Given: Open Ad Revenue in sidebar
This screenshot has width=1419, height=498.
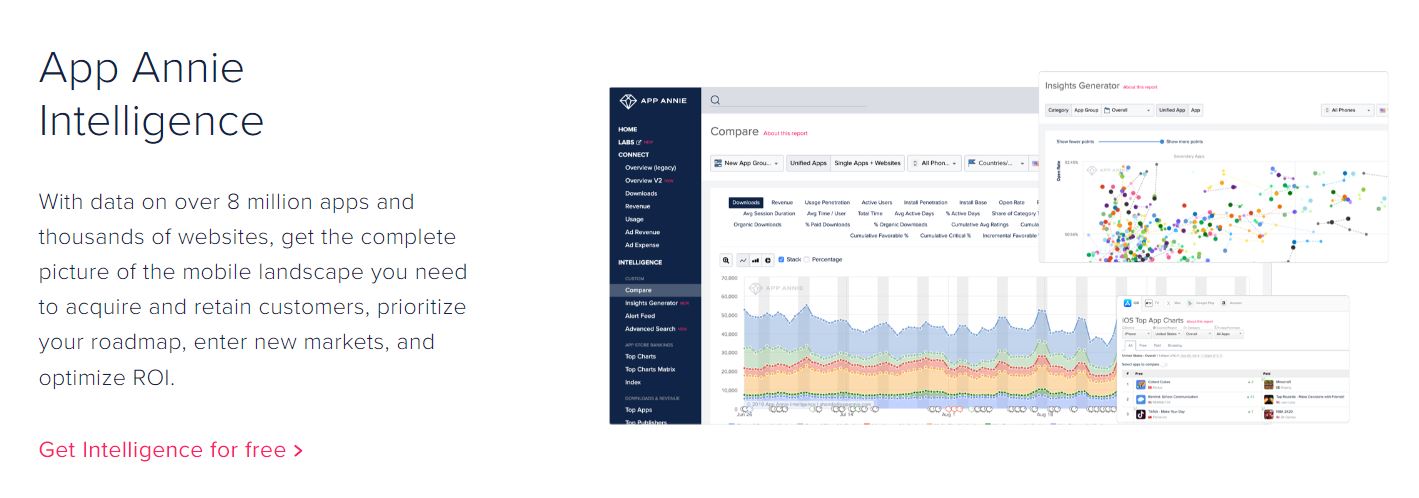Looking at the screenshot, I should click(642, 232).
